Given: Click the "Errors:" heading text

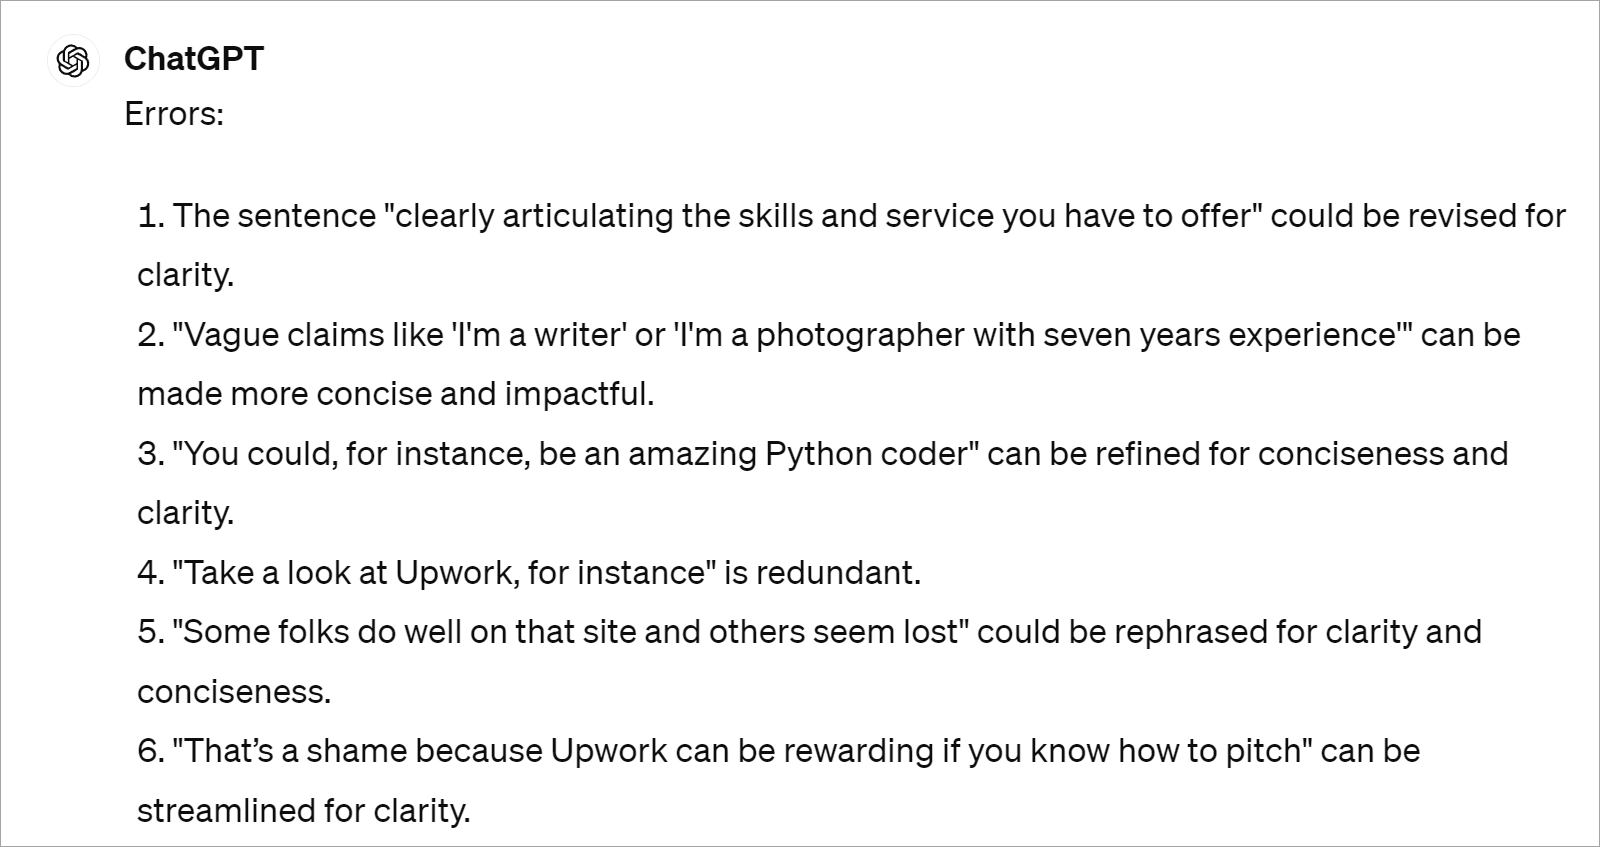Looking at the screenshot, I should pos(174,114).
